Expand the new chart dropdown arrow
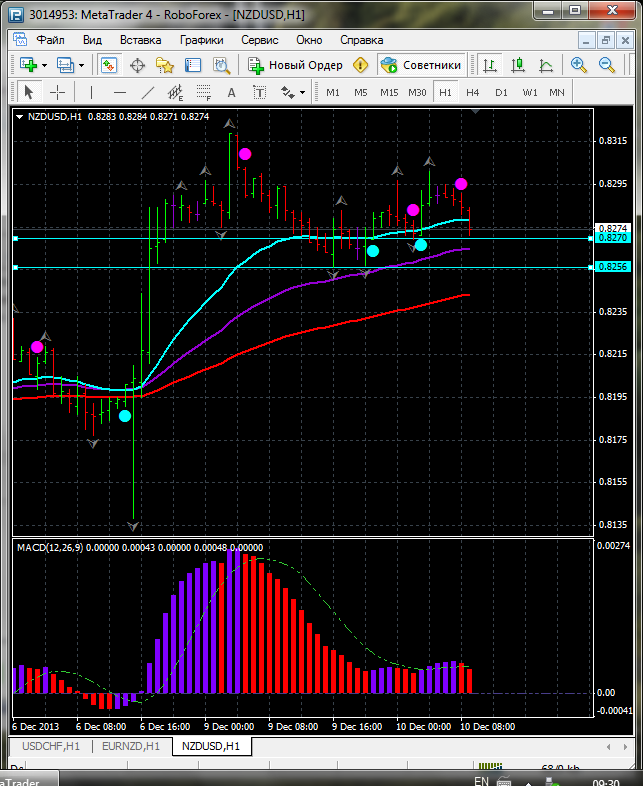The image size is (643, 786). click(x=44, y=65)
